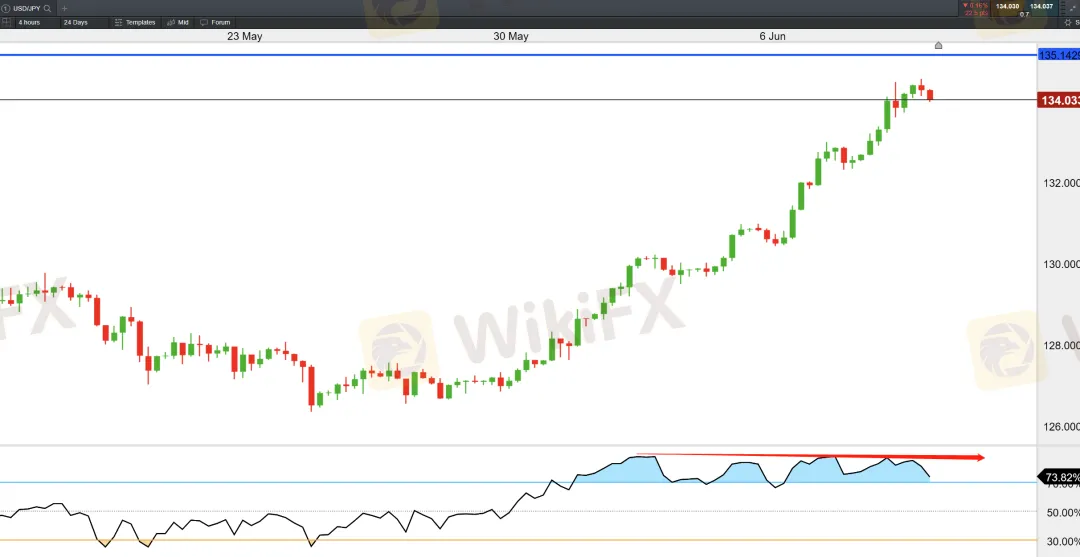
Task: Select the blue 135.142 price level label
Action: [x=1059, y=54]
